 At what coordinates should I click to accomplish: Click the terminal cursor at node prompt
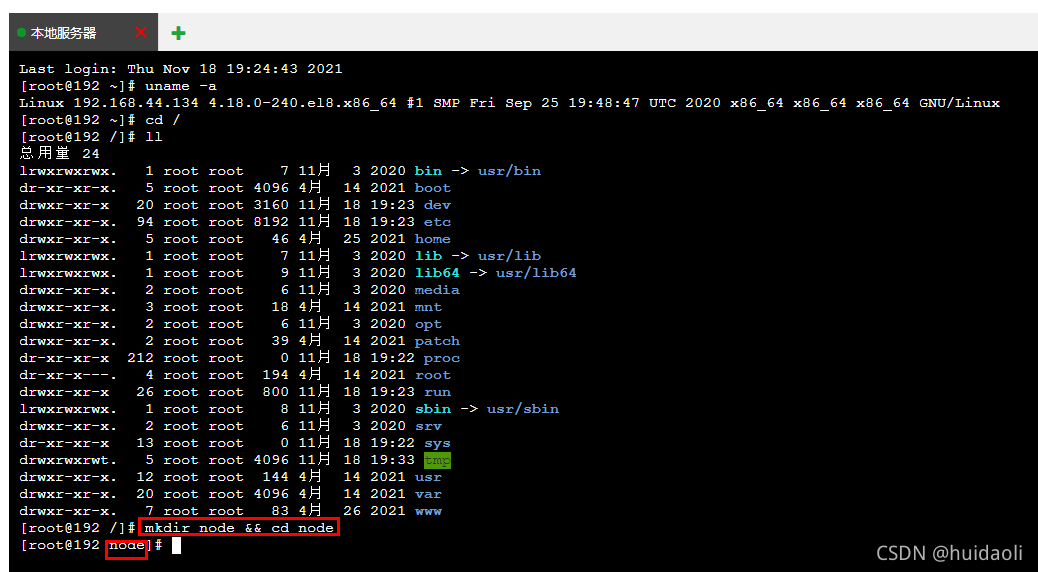[x=176, y=546]
